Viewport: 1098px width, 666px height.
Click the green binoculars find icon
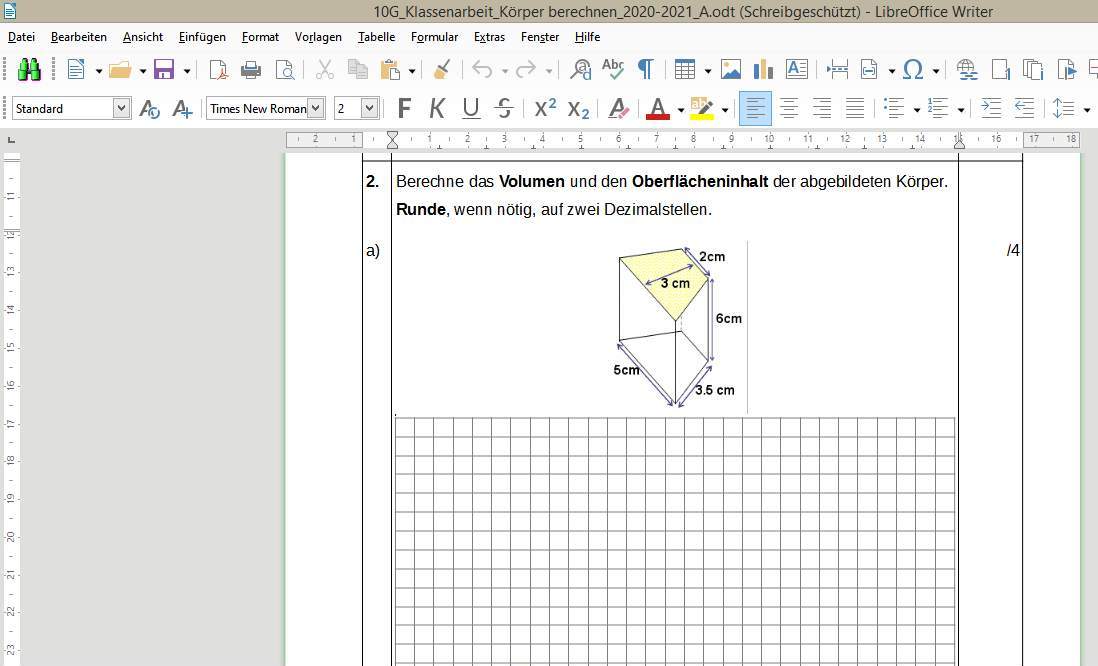pyautogui.click(x=29, y=69)
